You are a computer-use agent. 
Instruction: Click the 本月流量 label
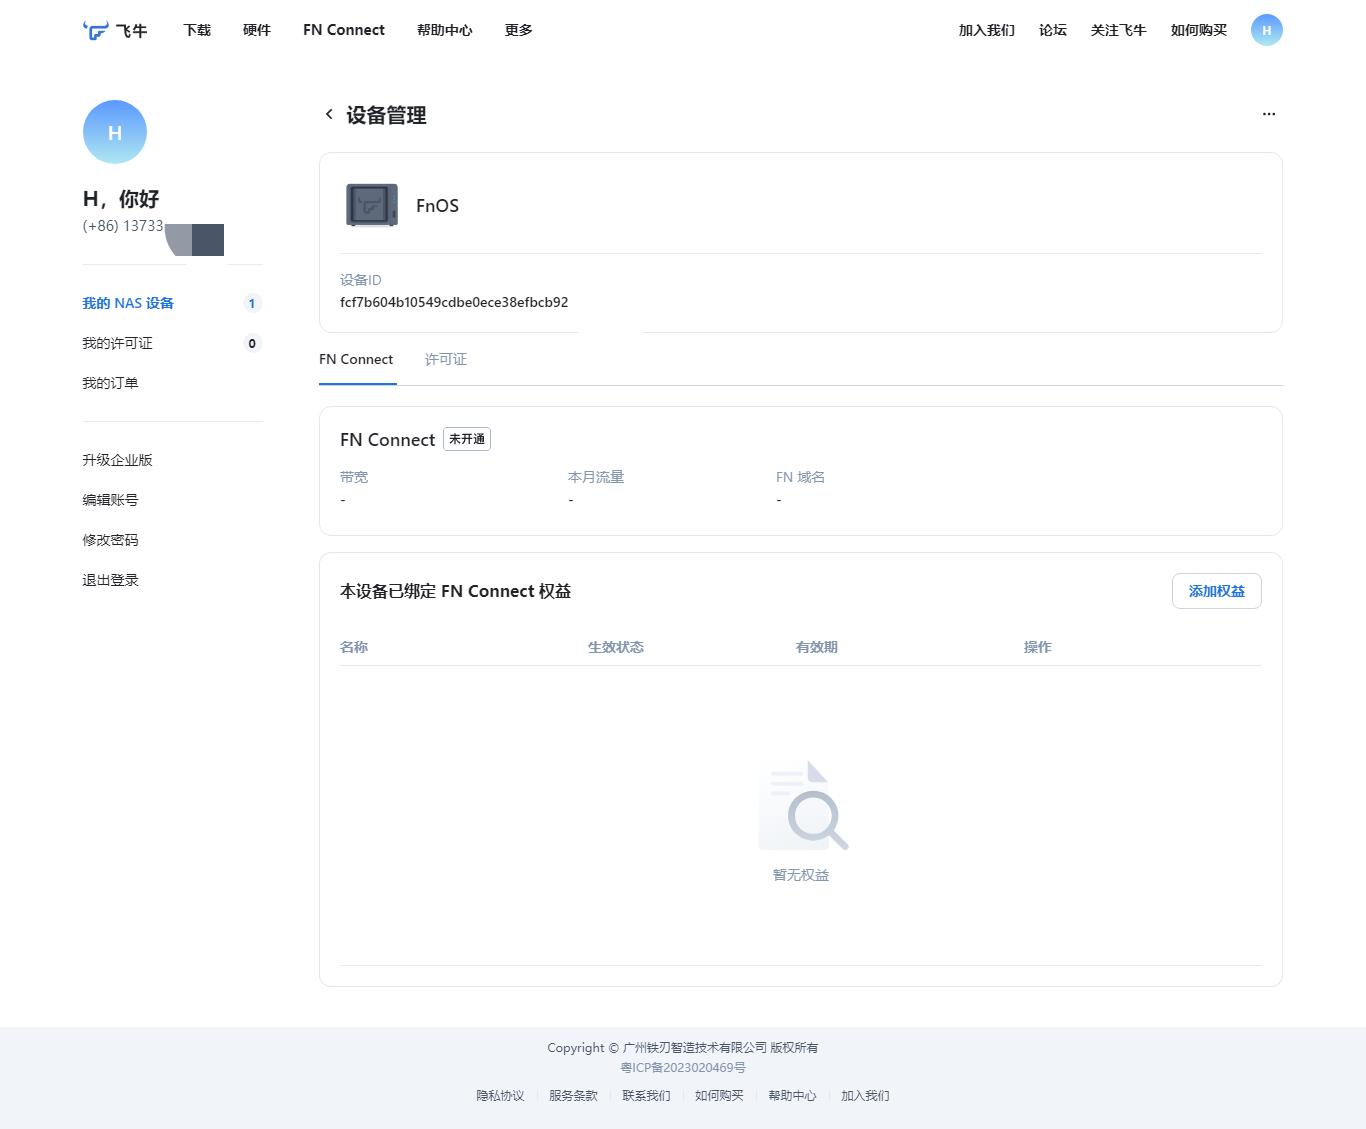tap(596, 477)
